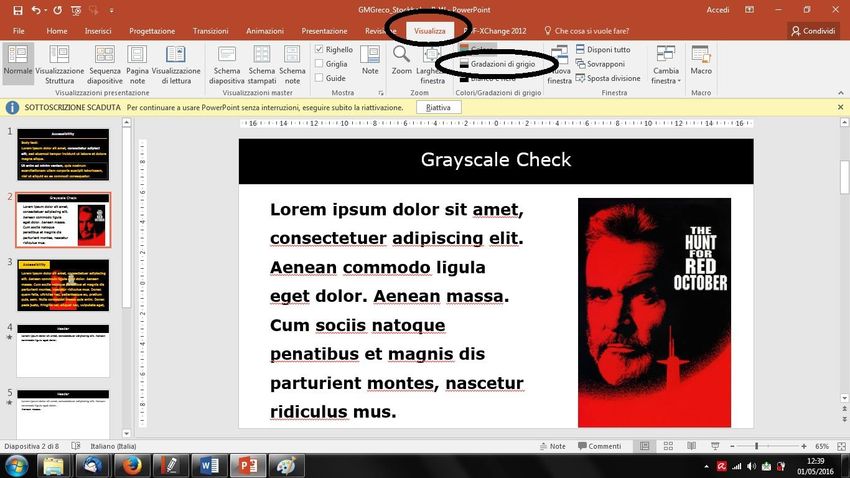This screenshot has height=478, width=850.
Task: Click zoom out minus button
Action: 732,446
